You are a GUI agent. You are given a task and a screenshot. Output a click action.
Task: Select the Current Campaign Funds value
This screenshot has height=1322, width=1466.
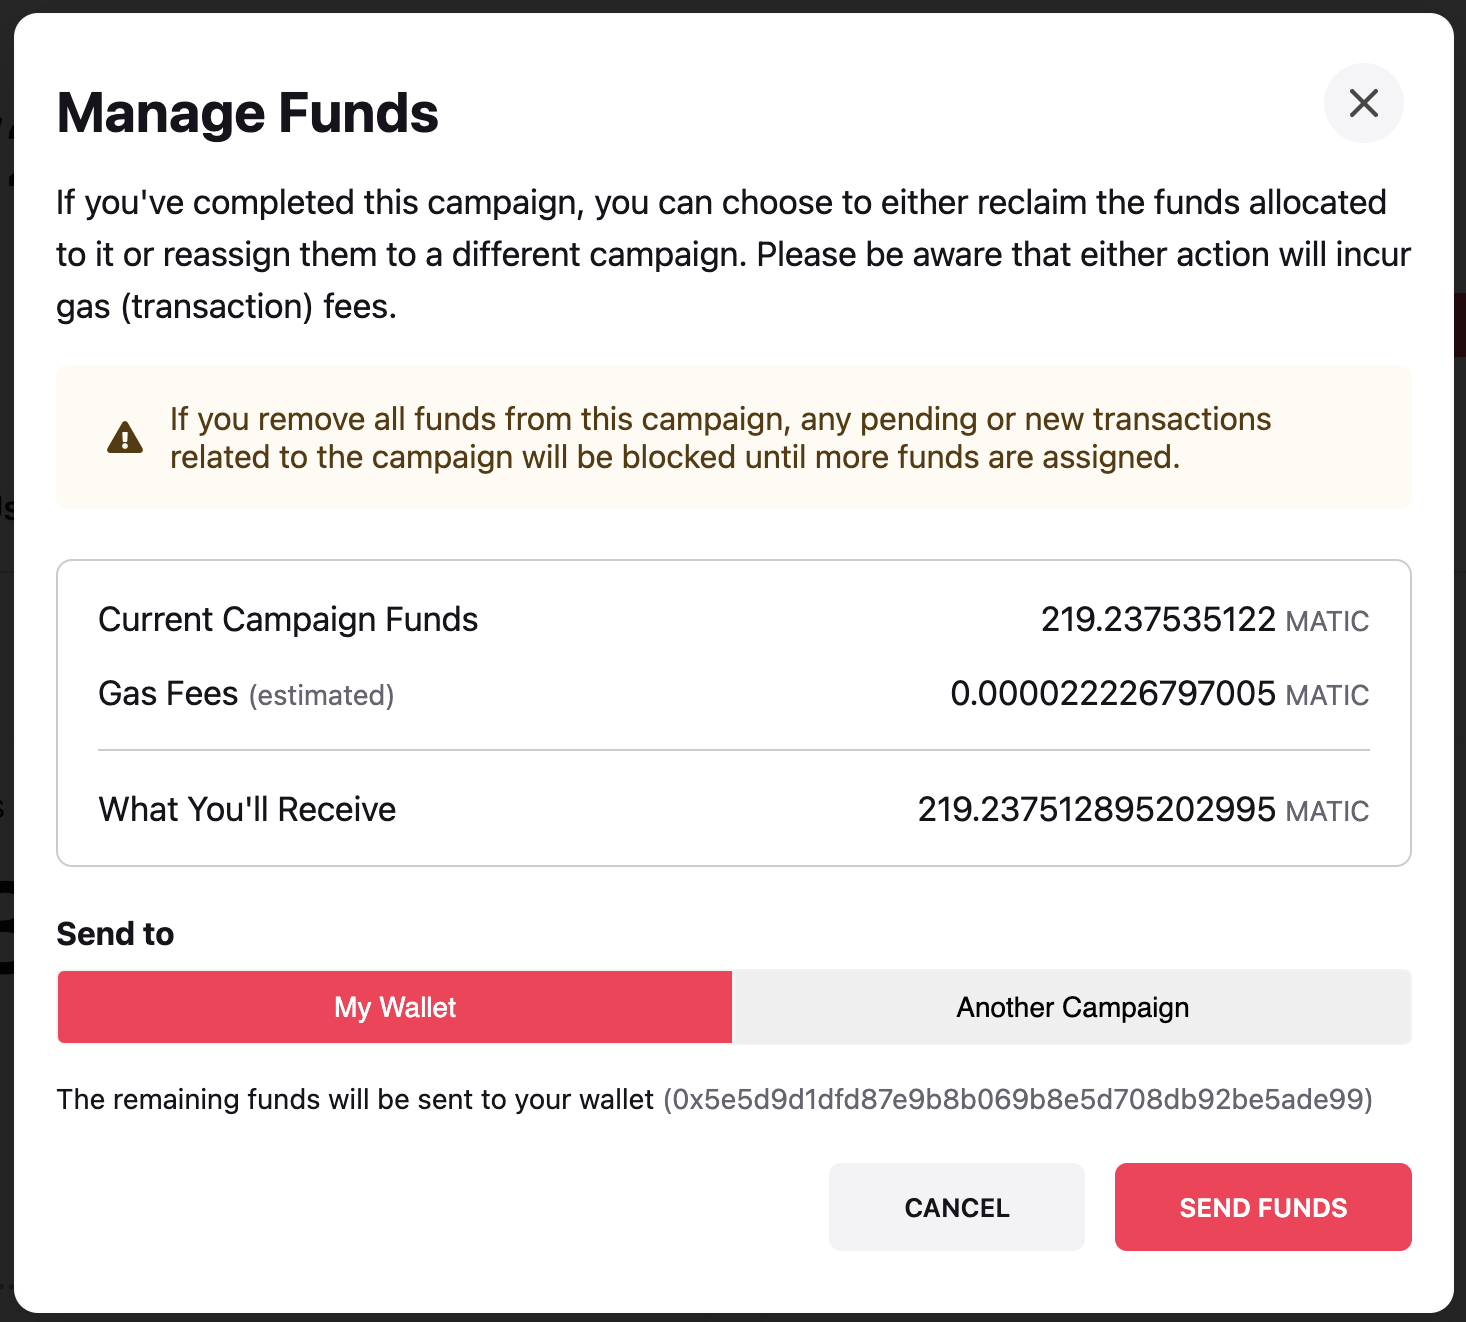1158,619
